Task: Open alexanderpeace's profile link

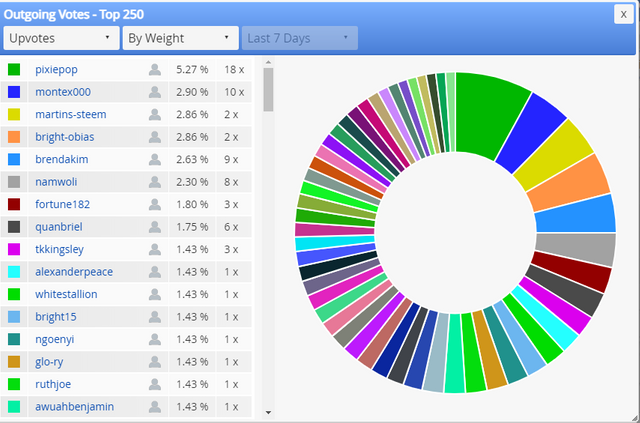Action: point(74,272)
